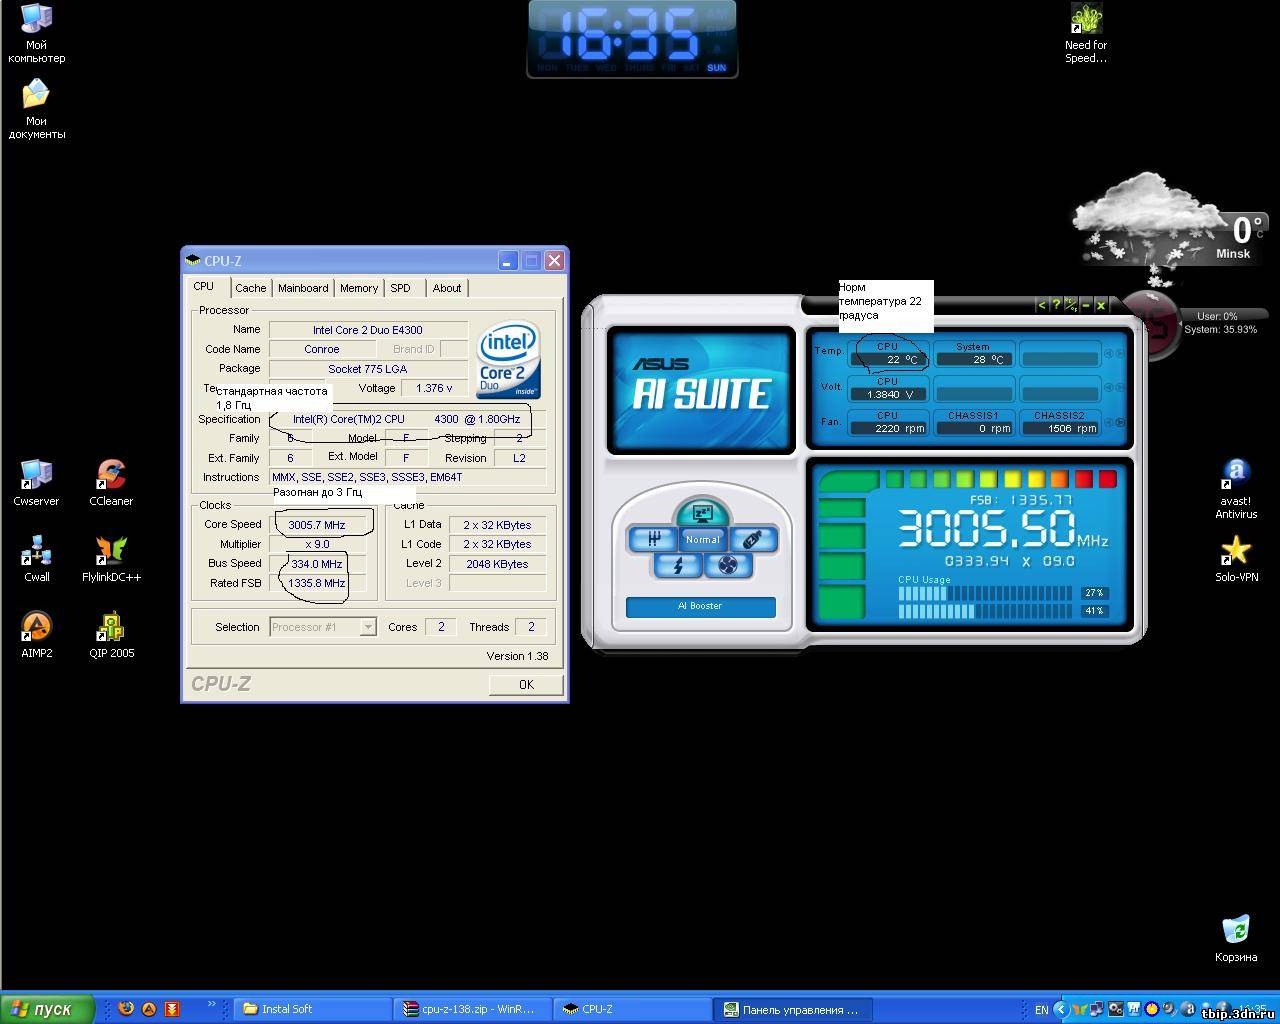The image size is (1280, 1024).
Task: Switch to the Memory tab in CPU-Z
Action: click(x=359, y=288)
